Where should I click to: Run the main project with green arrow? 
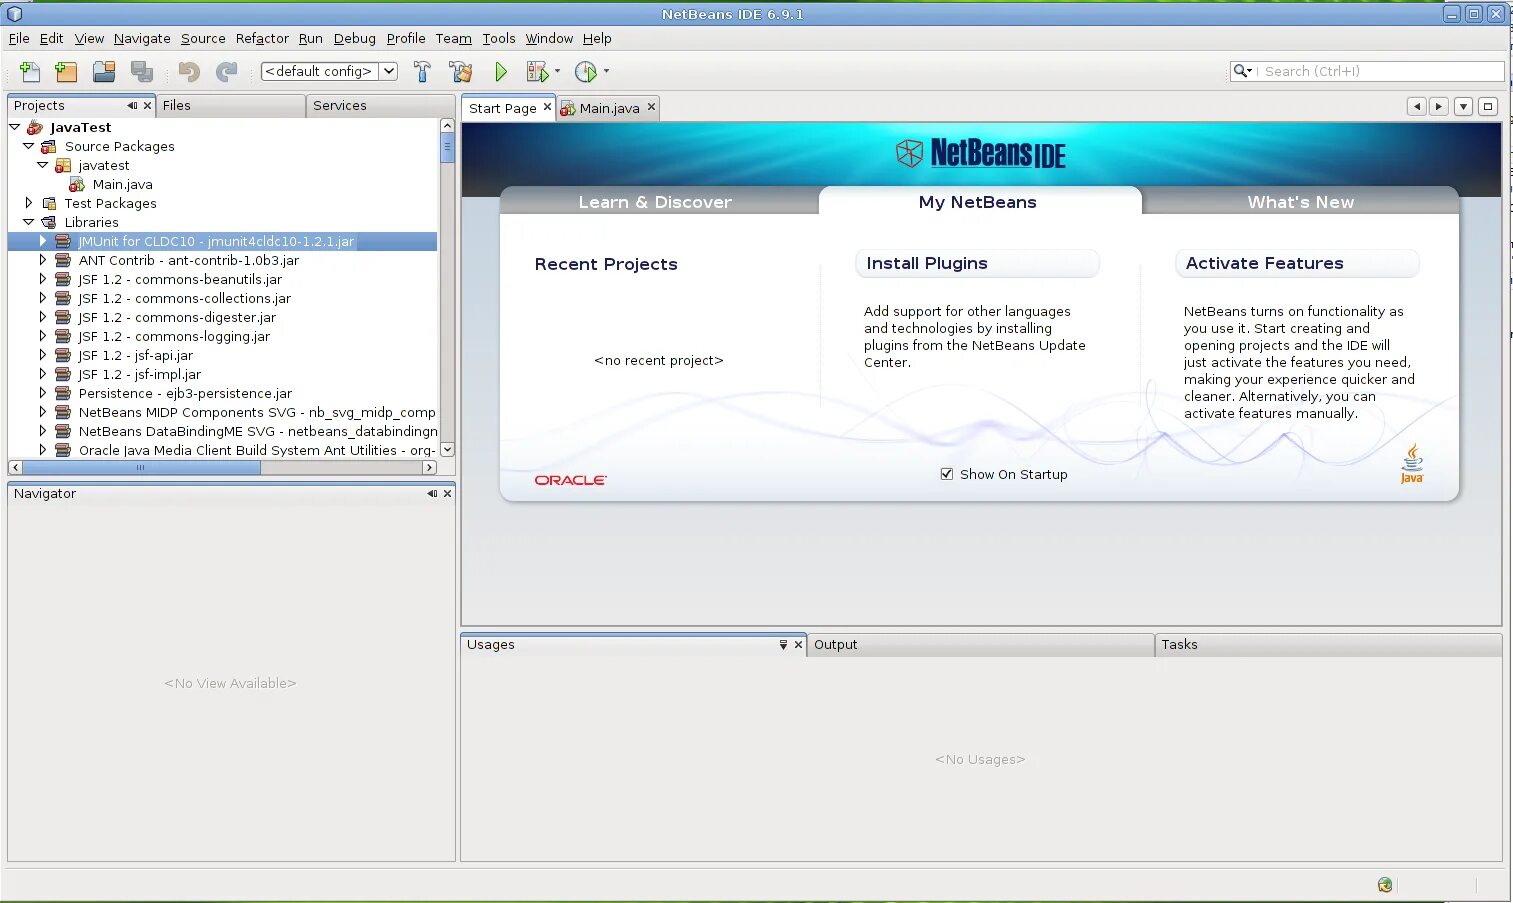pyautogui.click(x=501, y=71)
